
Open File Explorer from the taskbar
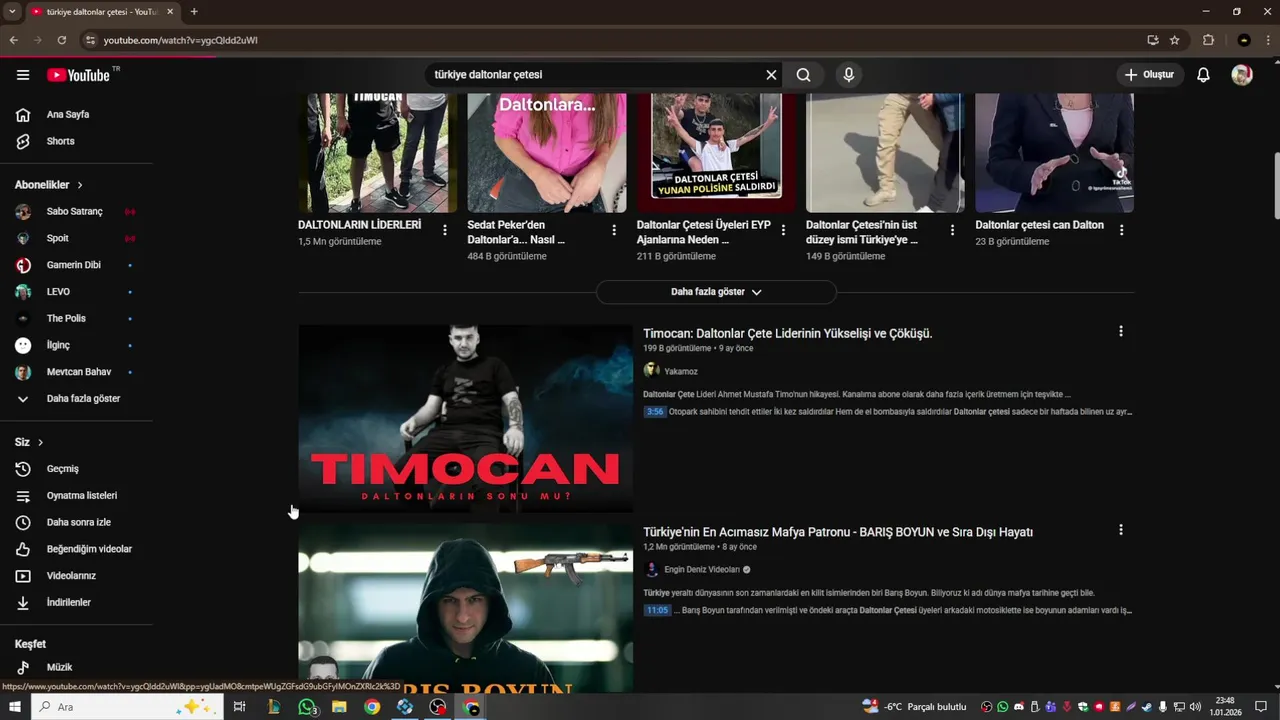click(x=339, y=707)
